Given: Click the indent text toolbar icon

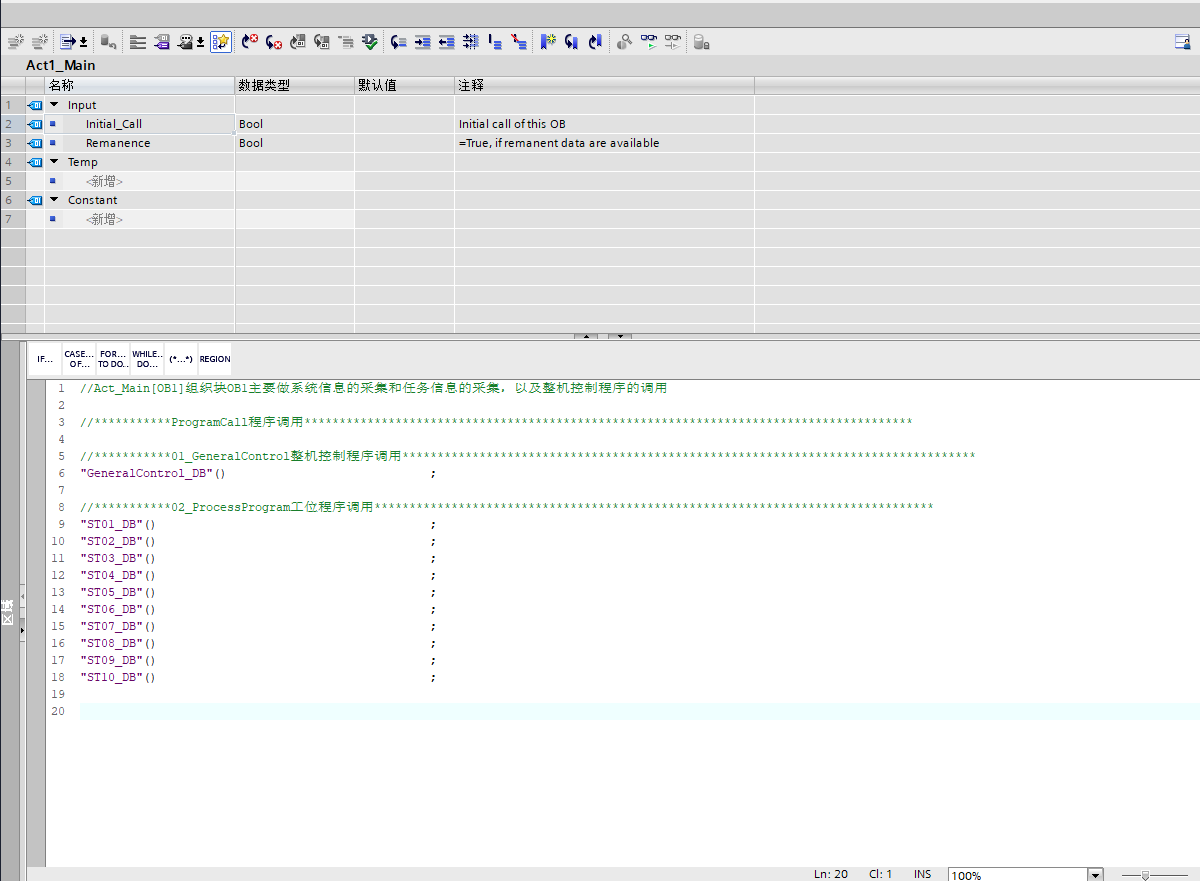Looking at the screenshot, I should click(x=423, y=41).
